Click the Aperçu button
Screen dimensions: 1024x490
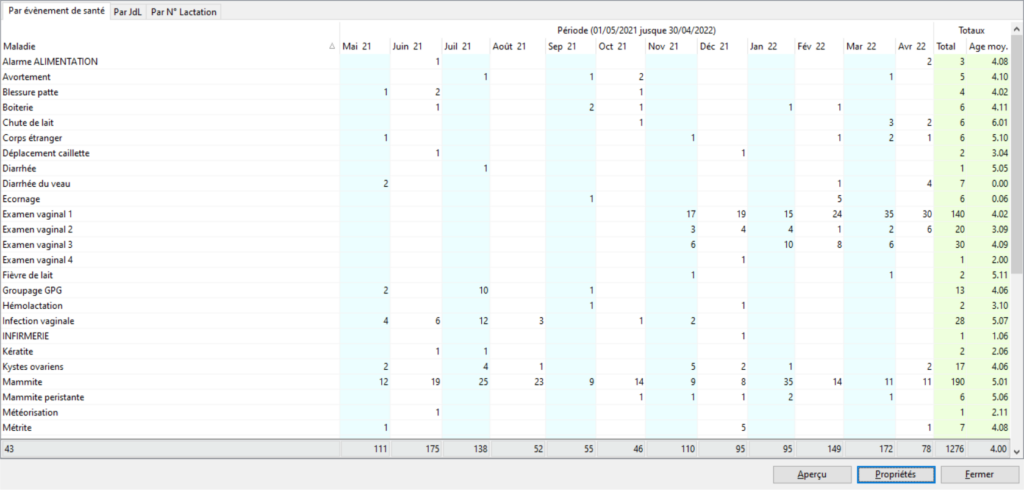809,473
